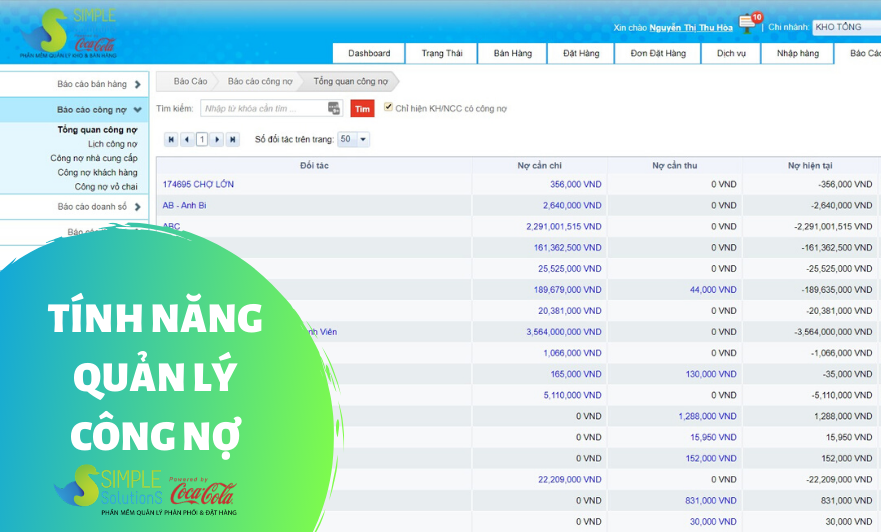Viewport: 881px width, 532px height.
Task: Click the 'Nợ cần chi' column header
Action: click(539, 165)
